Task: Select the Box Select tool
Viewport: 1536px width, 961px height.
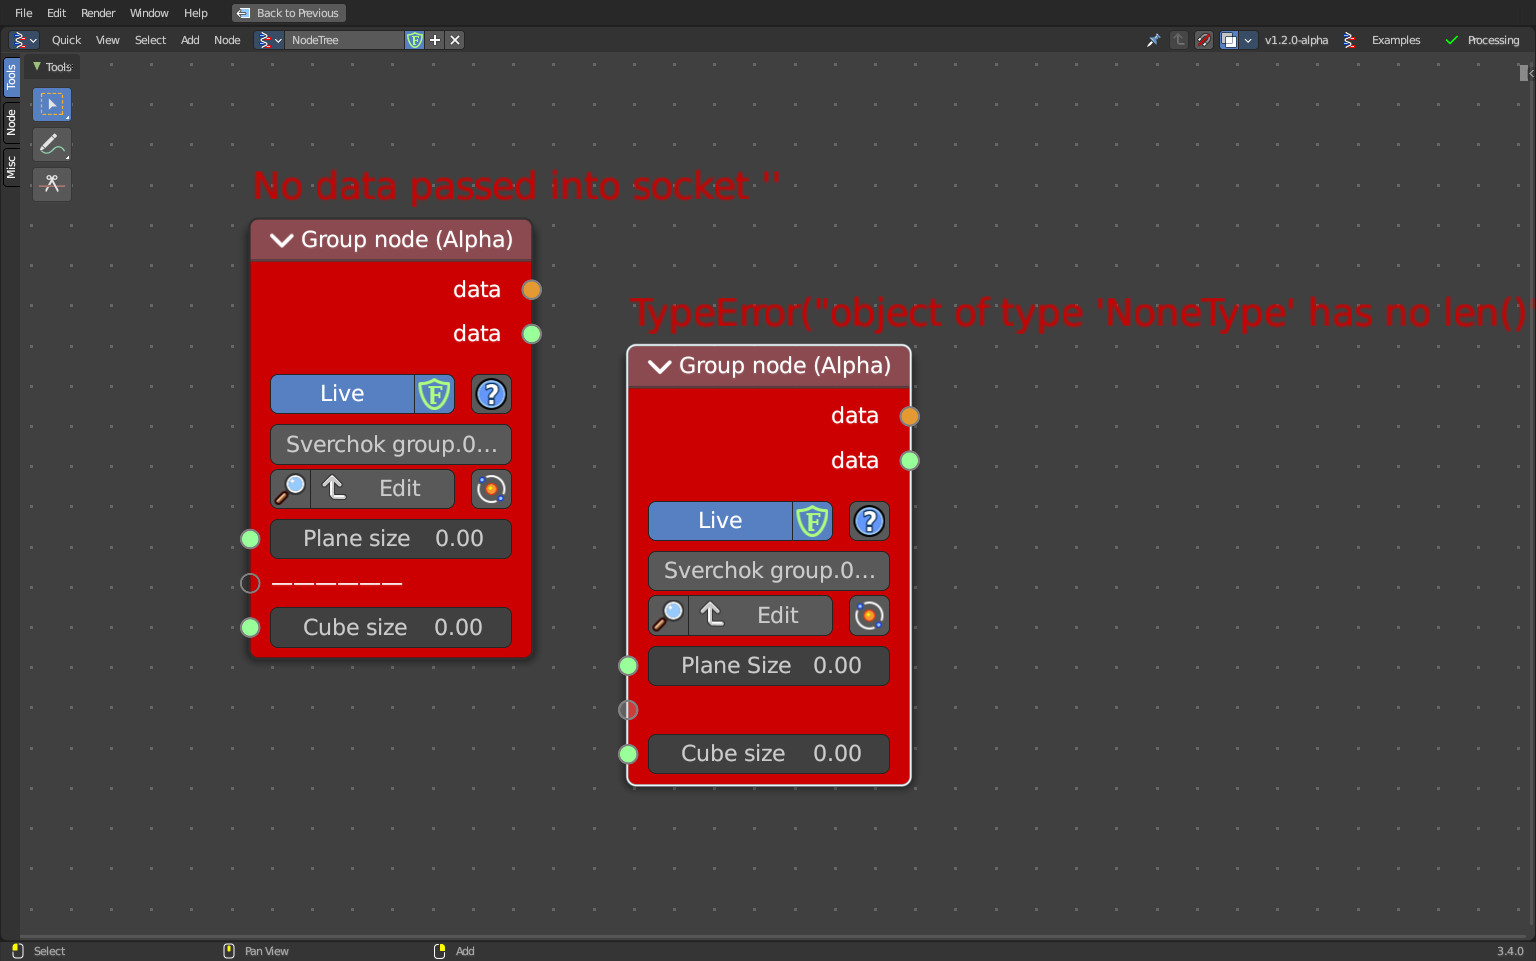Action: pyautogui.click(x=52, y=104)
